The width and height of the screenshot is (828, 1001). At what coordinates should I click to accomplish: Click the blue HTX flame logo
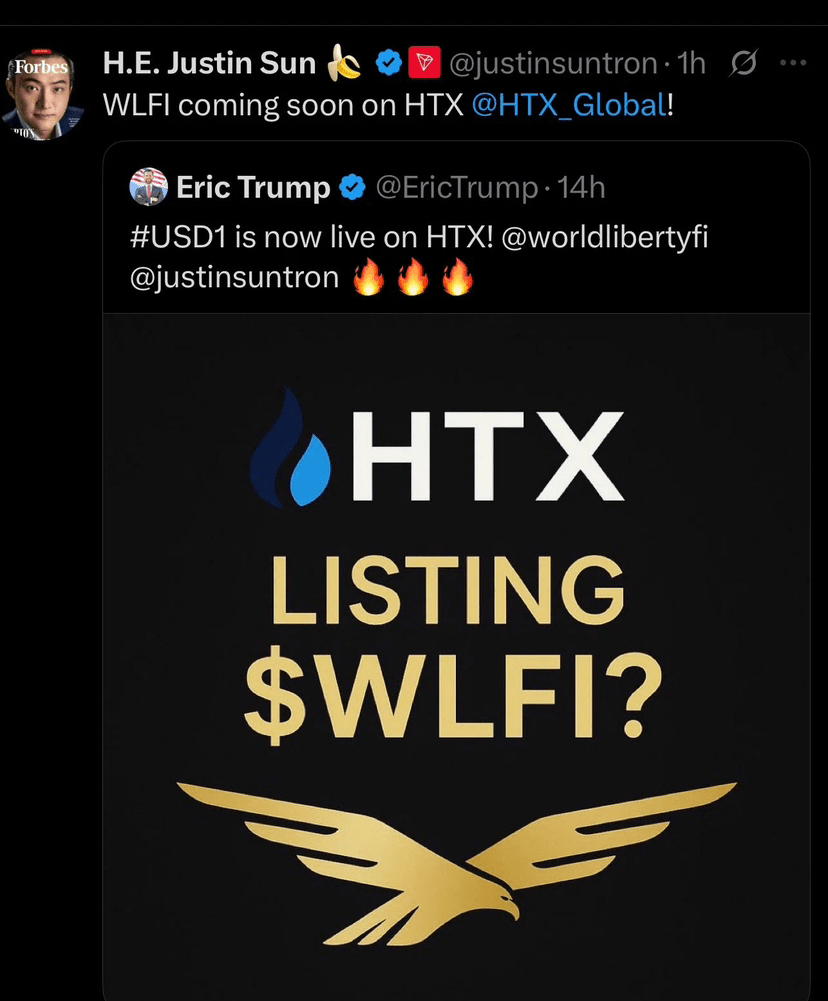(291, 448)
